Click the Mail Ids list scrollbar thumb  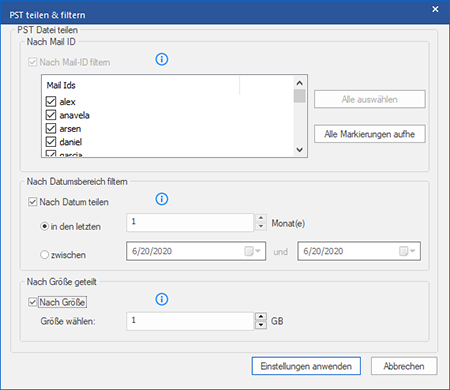[299, 96]
